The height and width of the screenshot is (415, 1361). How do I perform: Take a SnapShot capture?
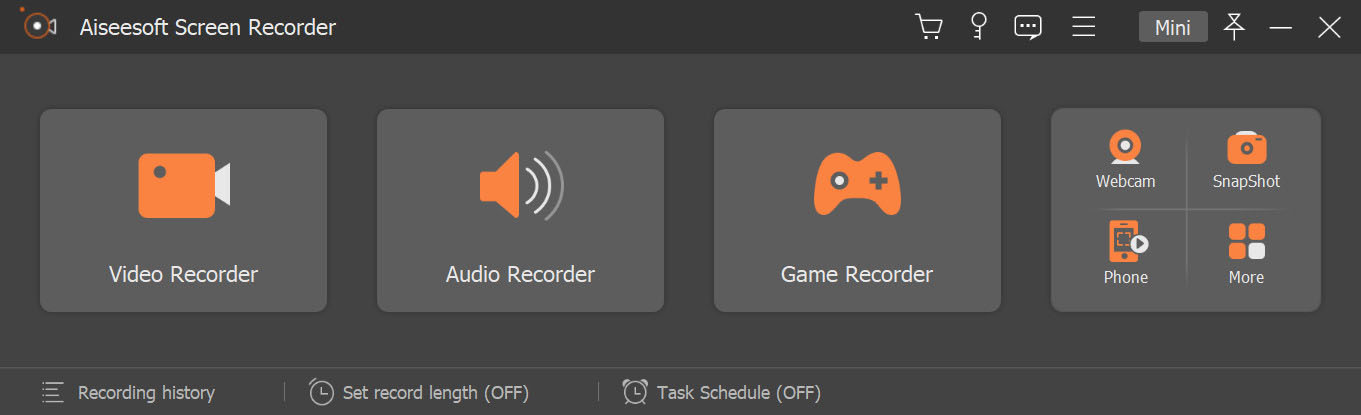click(x=1246, y=160)
